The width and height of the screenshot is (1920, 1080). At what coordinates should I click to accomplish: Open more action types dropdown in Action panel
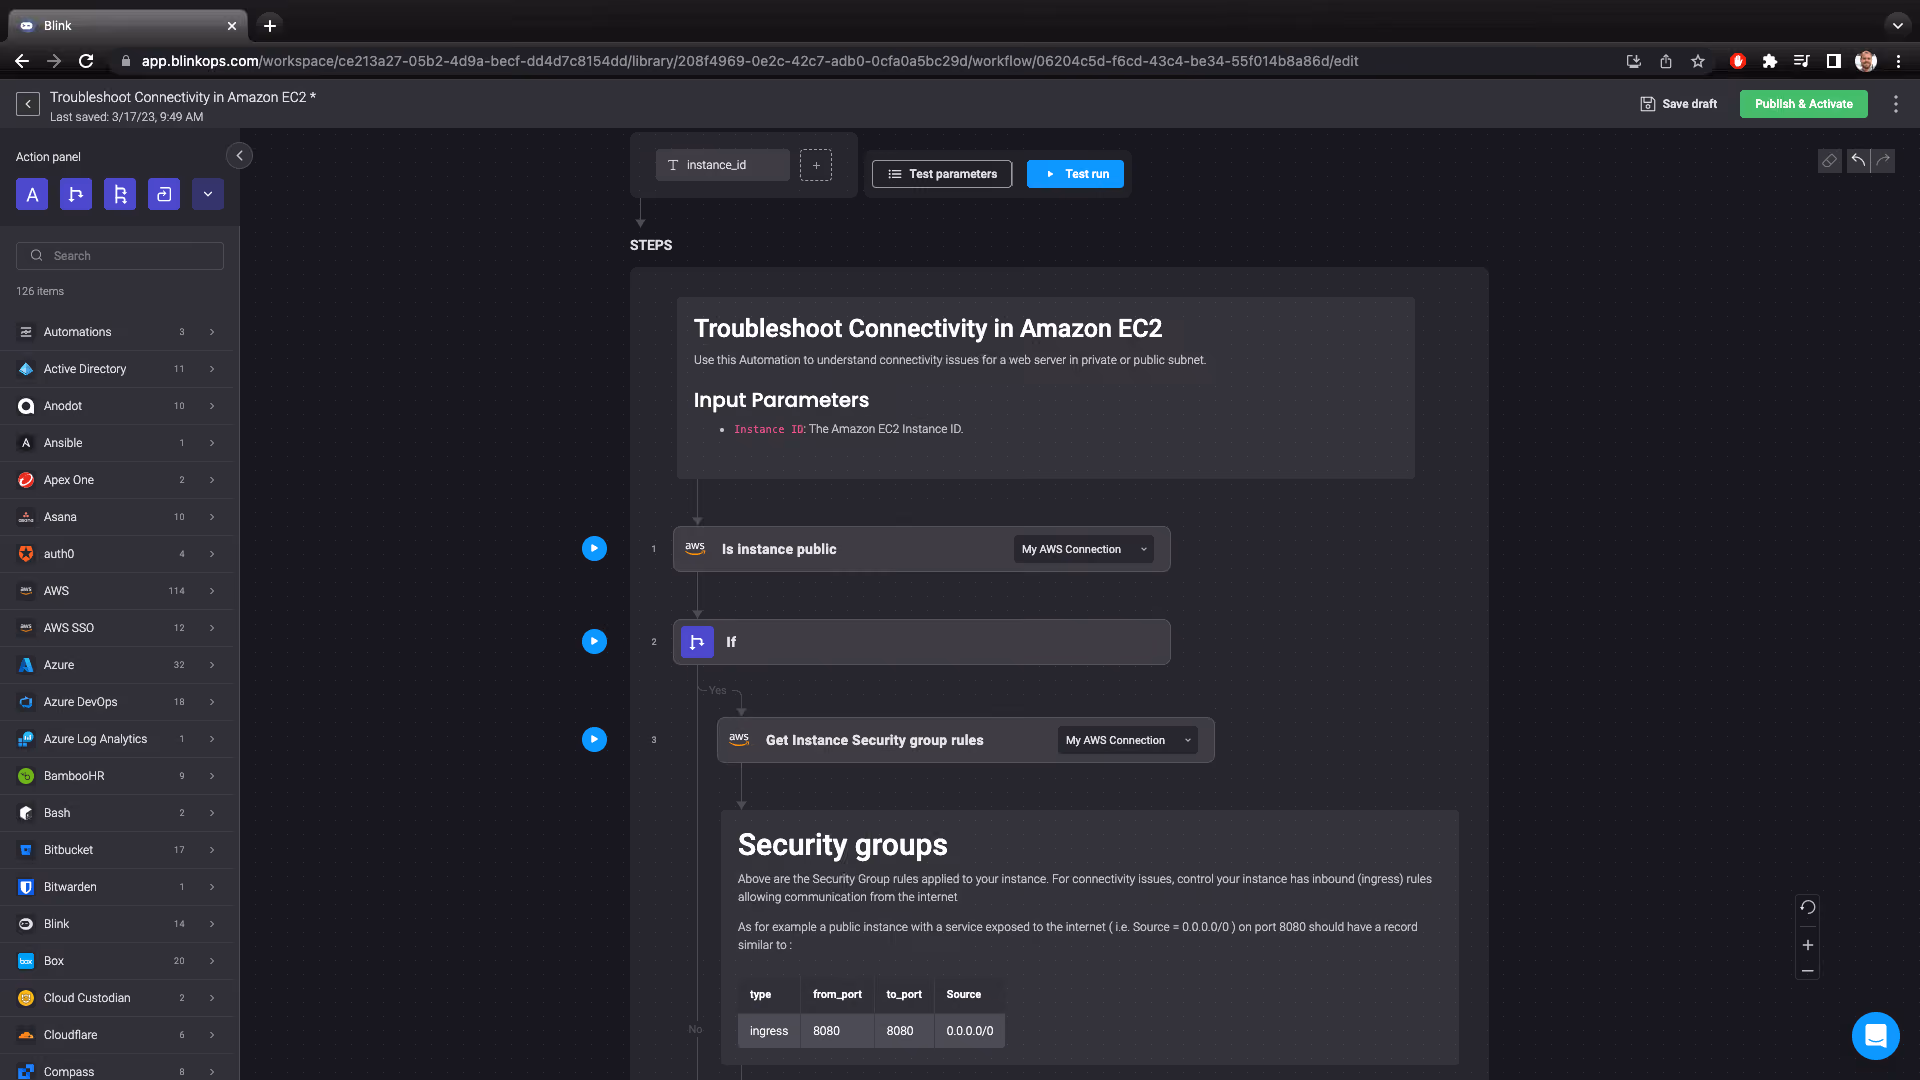208,194
